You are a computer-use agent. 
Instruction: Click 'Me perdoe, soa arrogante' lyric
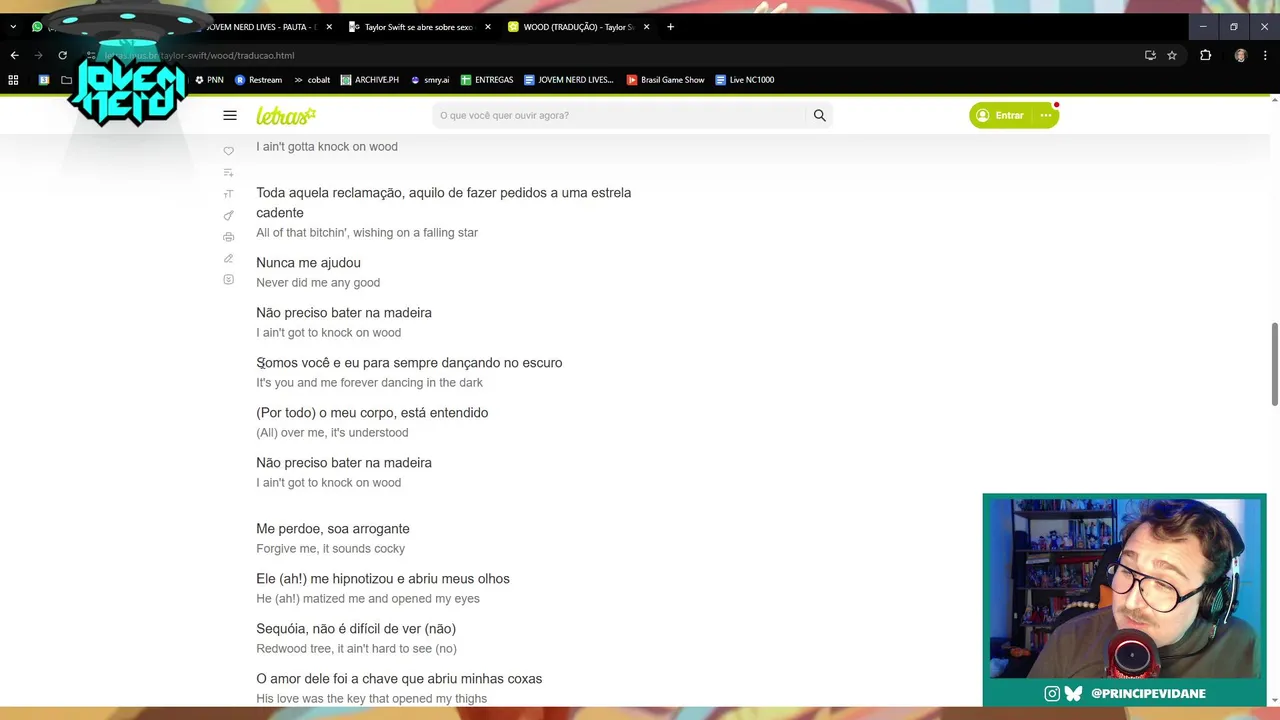[333, 528]
